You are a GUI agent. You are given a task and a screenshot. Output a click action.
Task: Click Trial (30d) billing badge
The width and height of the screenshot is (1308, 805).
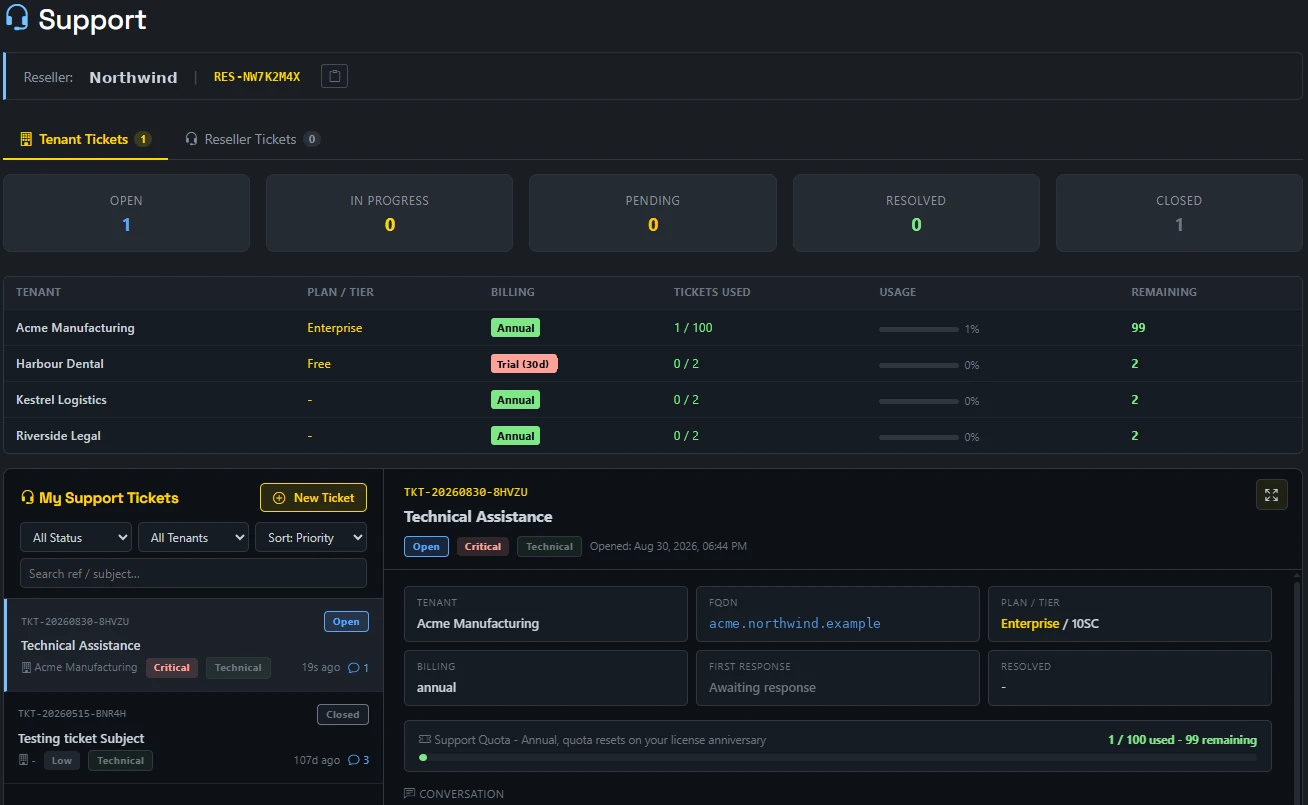(524, 364)
